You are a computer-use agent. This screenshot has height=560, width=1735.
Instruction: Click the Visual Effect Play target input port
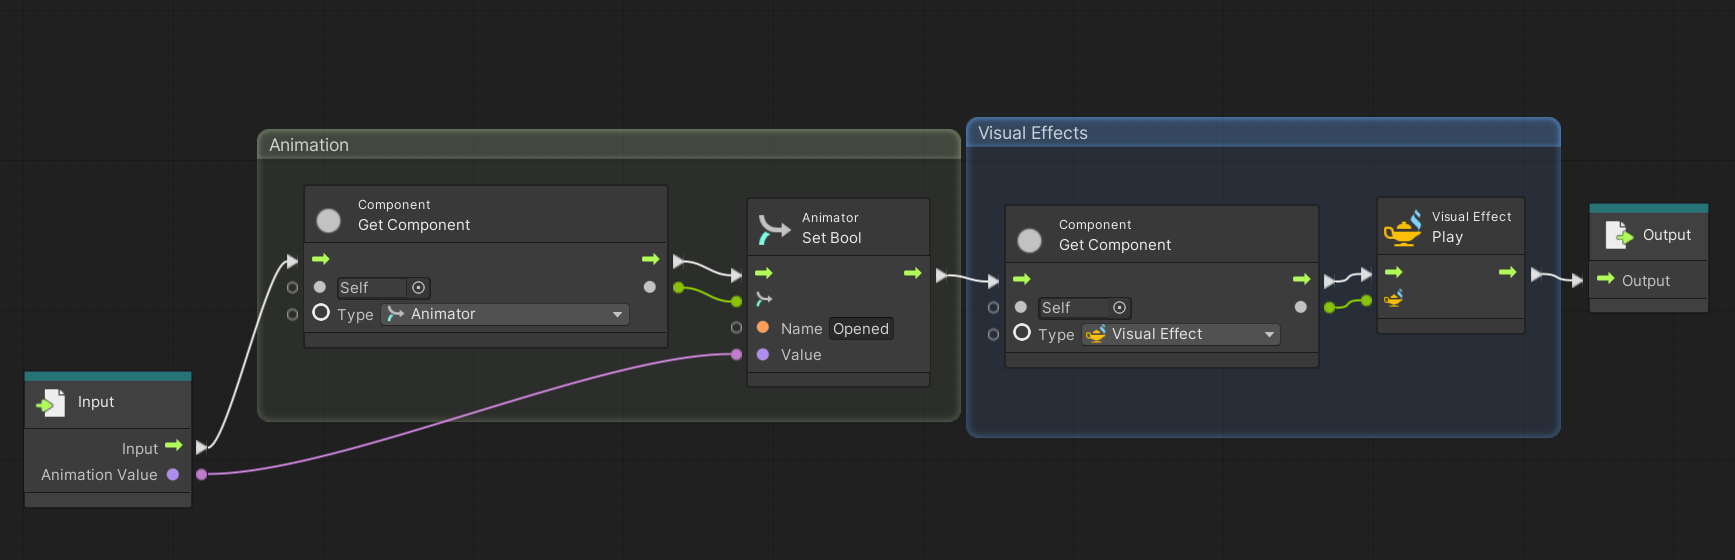click(1393, 298)
